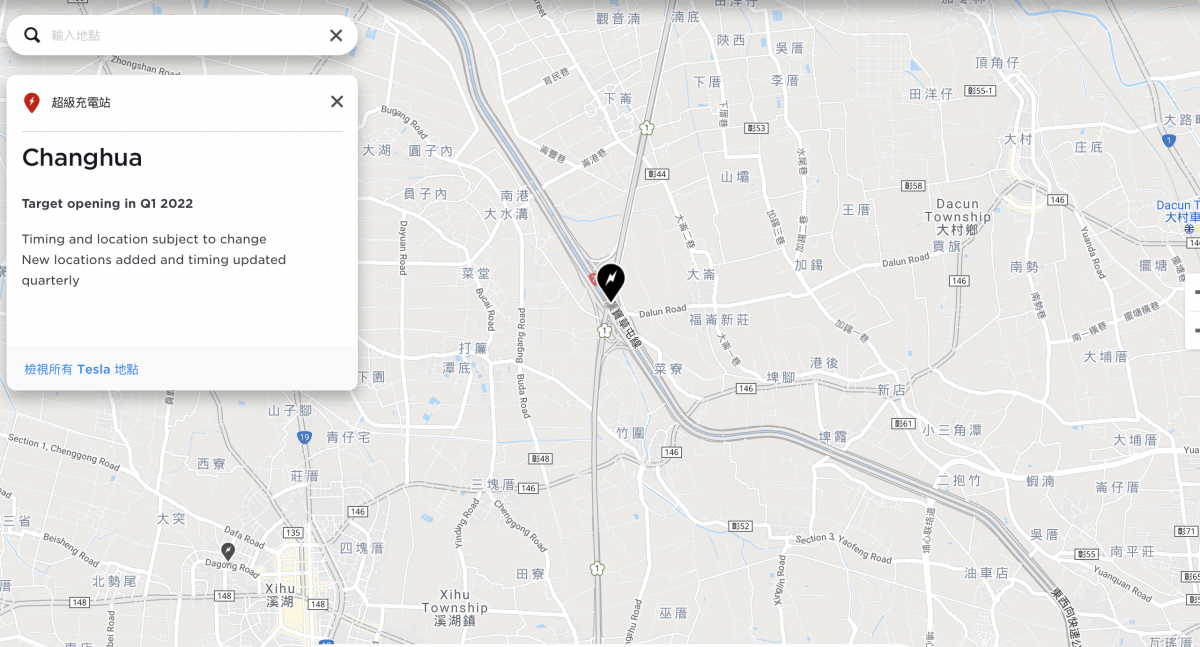Click the Section 3, Yaofeng Road label
This screenshot has height=647, width=1200.
click(843, 549)
